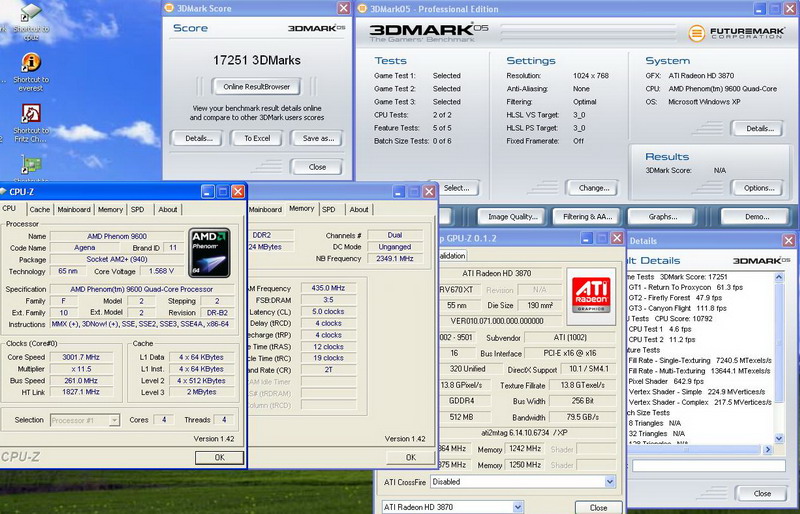Switch to the Cache tab in CPU-Z
Screen dimensions: 800x514
40,209
